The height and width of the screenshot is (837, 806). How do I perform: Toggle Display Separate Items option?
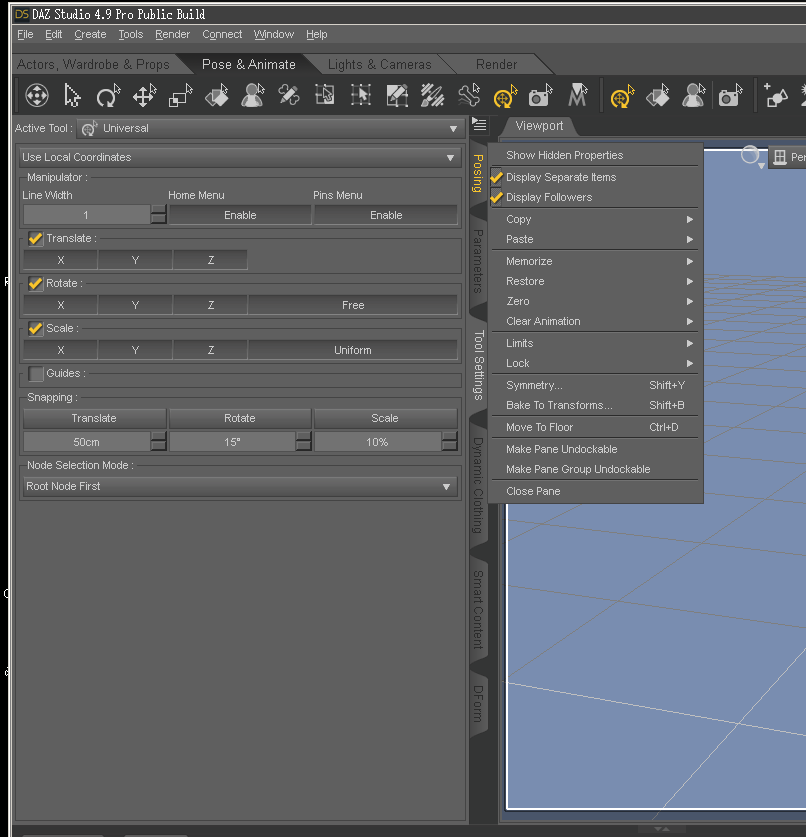(594, 177)
